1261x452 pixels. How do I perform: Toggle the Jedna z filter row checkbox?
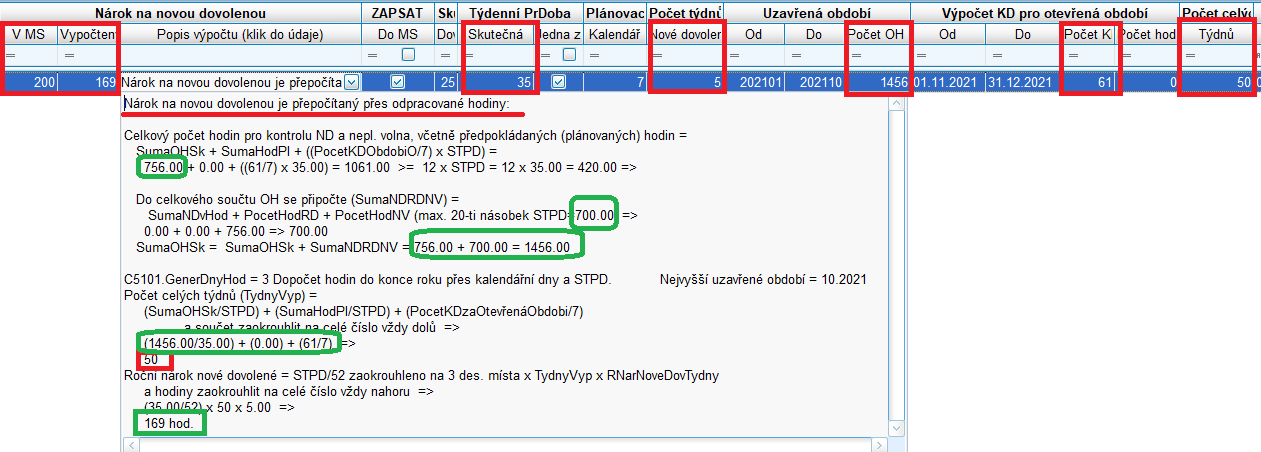click(569, 56)
